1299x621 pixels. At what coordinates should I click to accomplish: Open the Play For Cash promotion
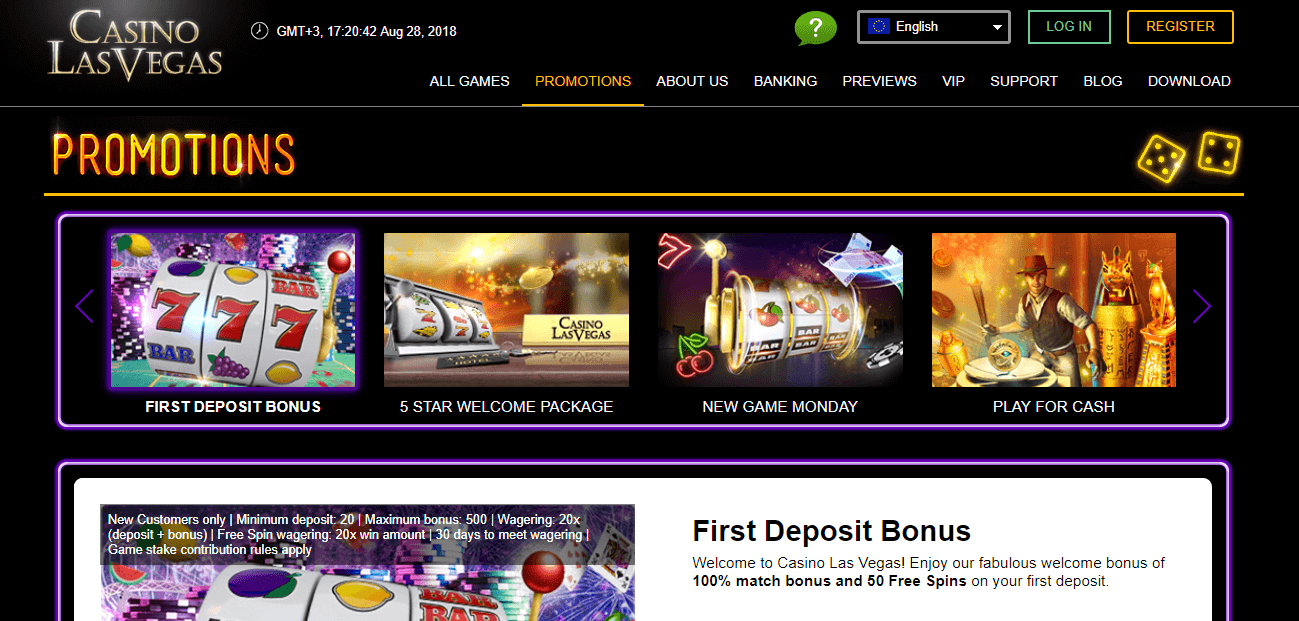(1054, 310)
